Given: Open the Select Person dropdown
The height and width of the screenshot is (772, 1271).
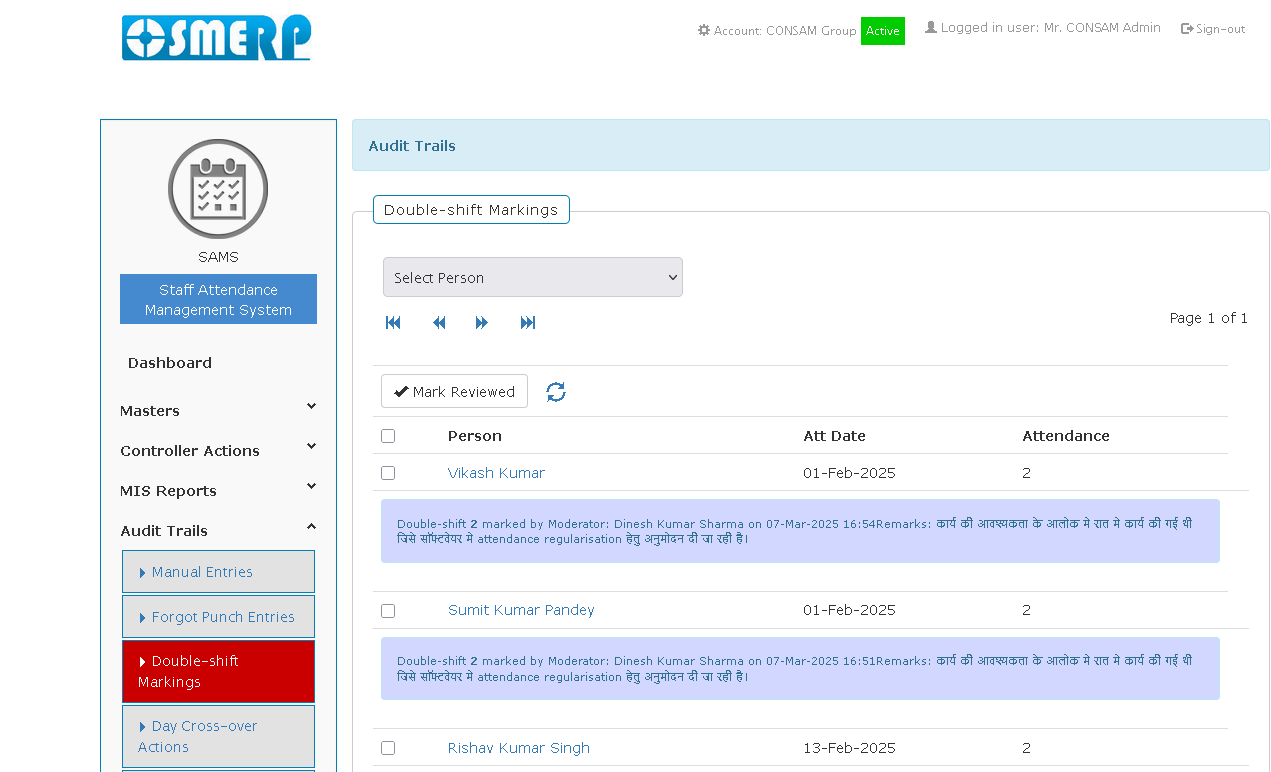Looking at the screenshot, I should pyautogui.click(x=532, y=277).
